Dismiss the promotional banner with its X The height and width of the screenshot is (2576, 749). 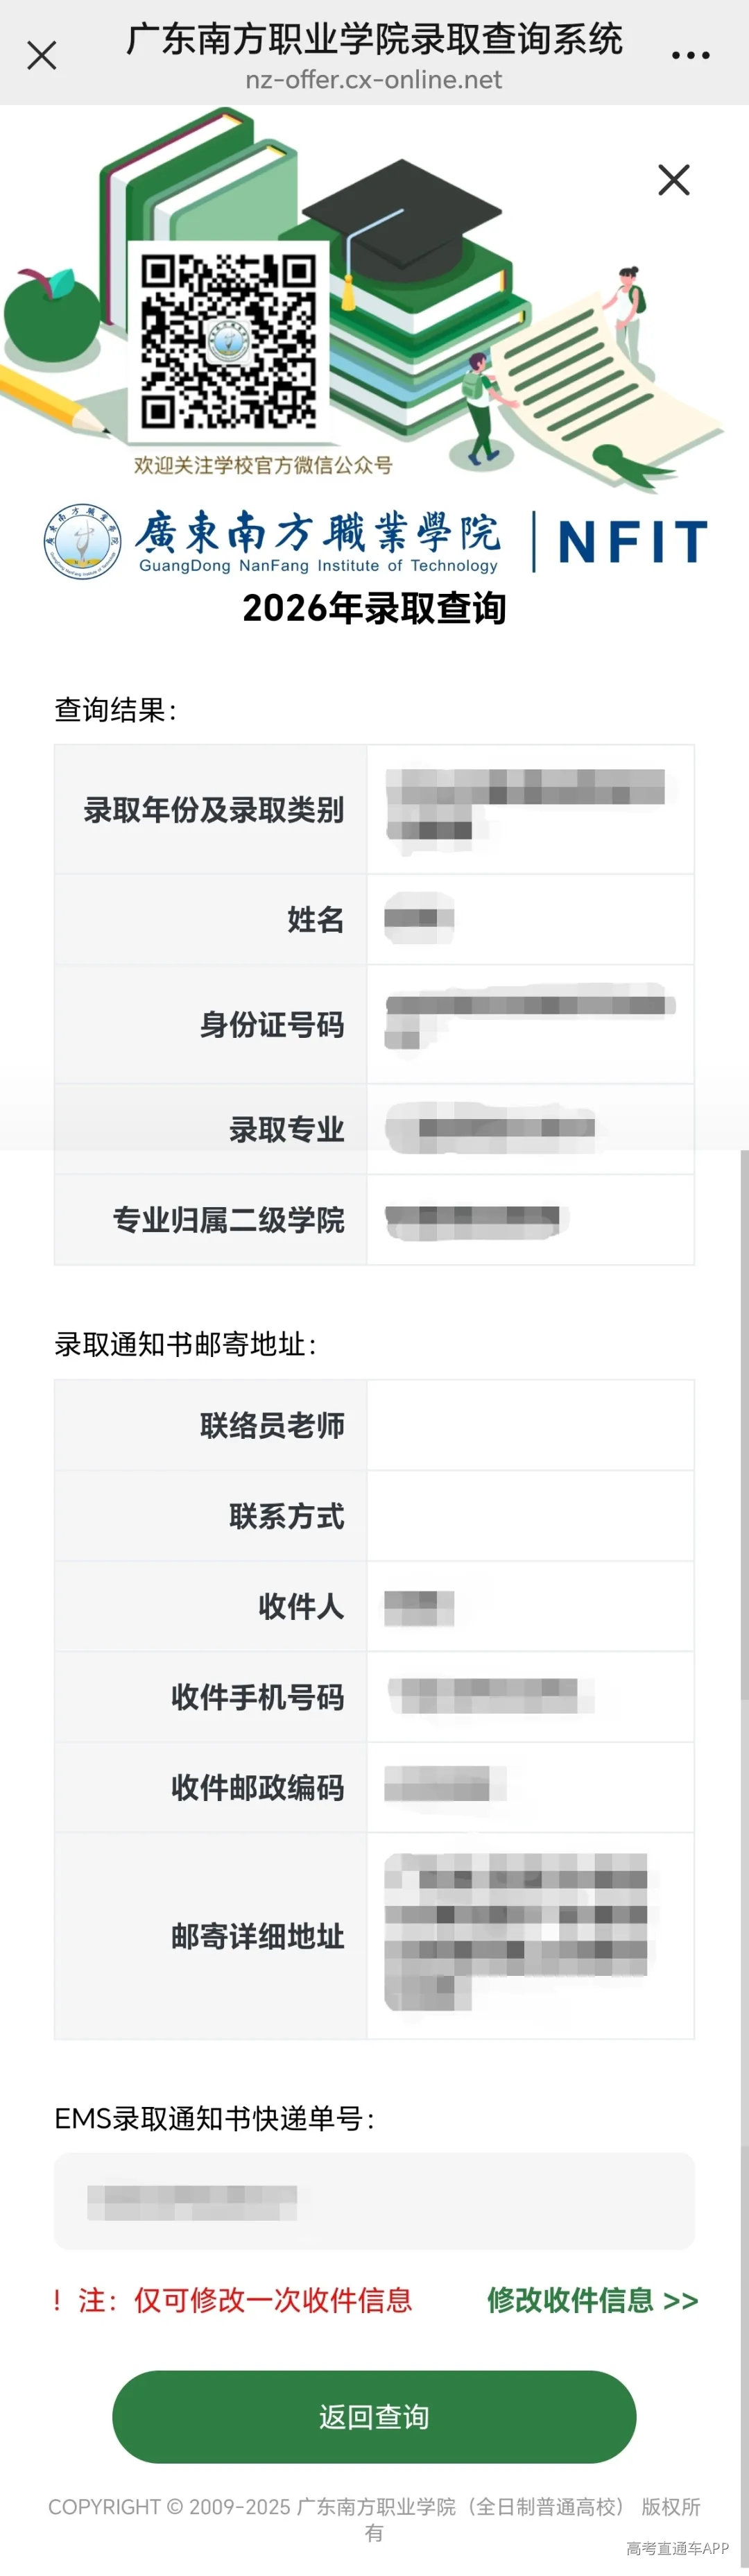click(674, 180)
